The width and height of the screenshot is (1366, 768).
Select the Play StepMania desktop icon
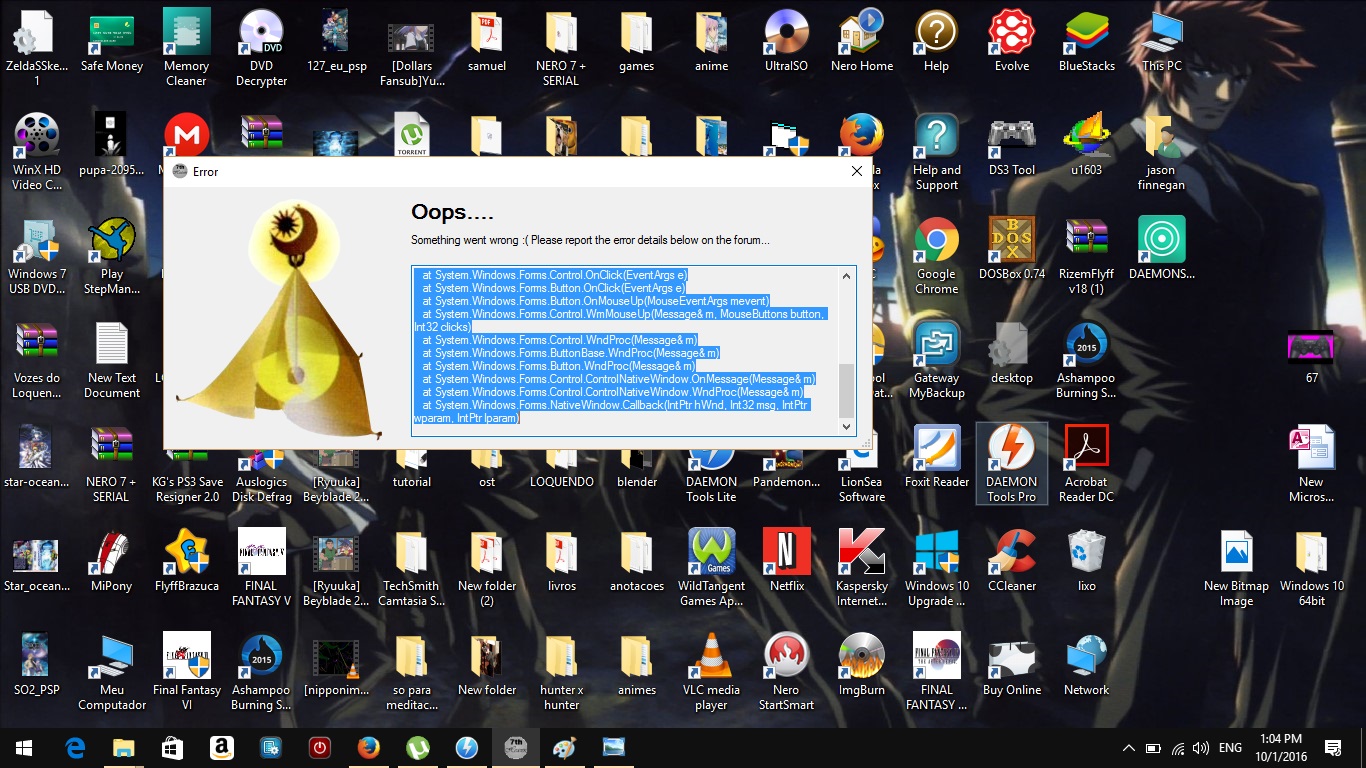coord(112,256)
